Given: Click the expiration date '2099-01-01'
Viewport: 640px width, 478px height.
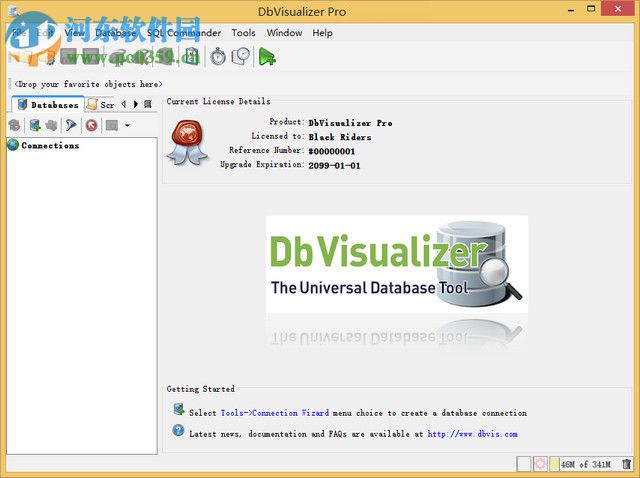Looking at the screenshot, I should point(334,166).
